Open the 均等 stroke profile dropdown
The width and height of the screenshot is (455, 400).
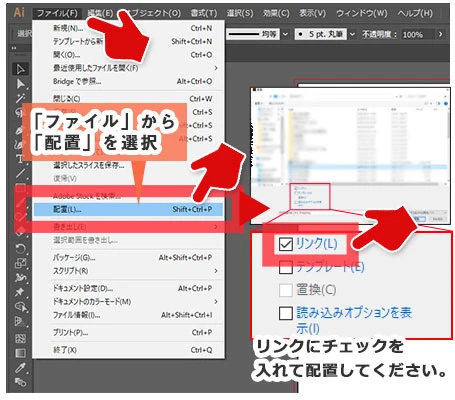tap(285, 34)
